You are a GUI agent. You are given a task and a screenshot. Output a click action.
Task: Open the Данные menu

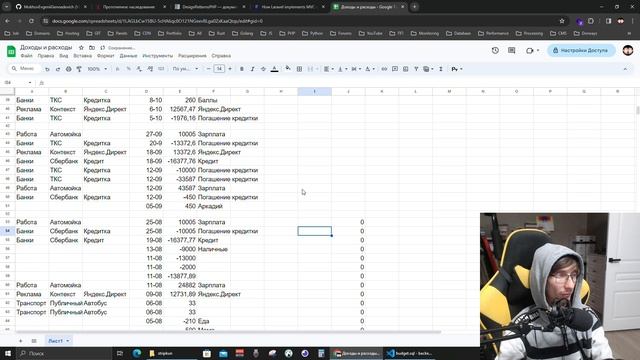click(x=128, y=56)
